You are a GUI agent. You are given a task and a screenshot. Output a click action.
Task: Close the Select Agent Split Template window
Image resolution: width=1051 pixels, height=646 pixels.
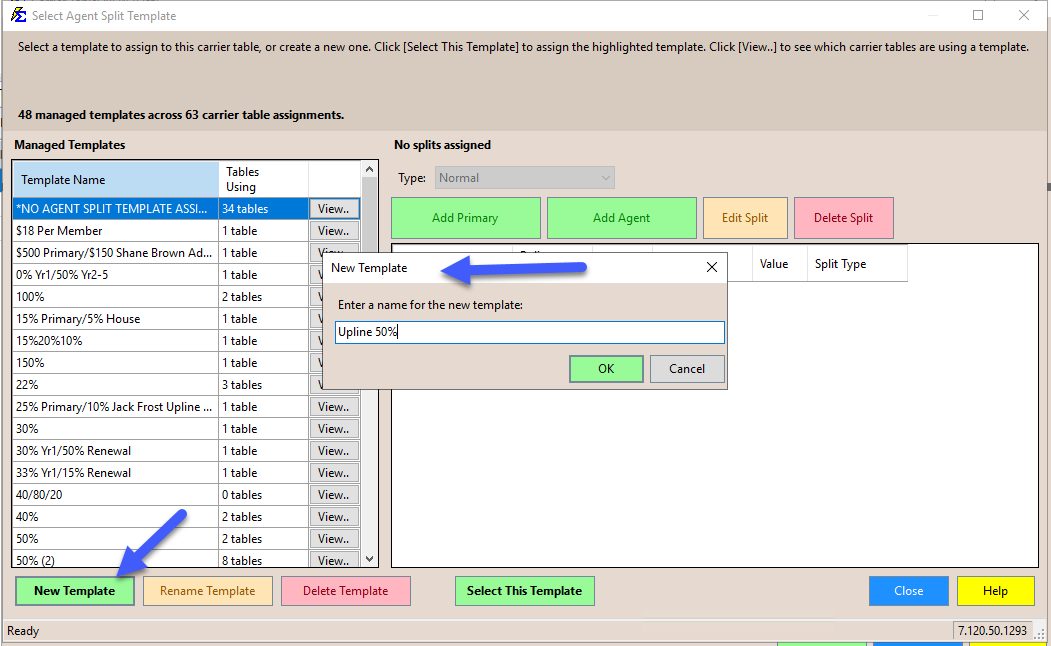pos(1024,15)
